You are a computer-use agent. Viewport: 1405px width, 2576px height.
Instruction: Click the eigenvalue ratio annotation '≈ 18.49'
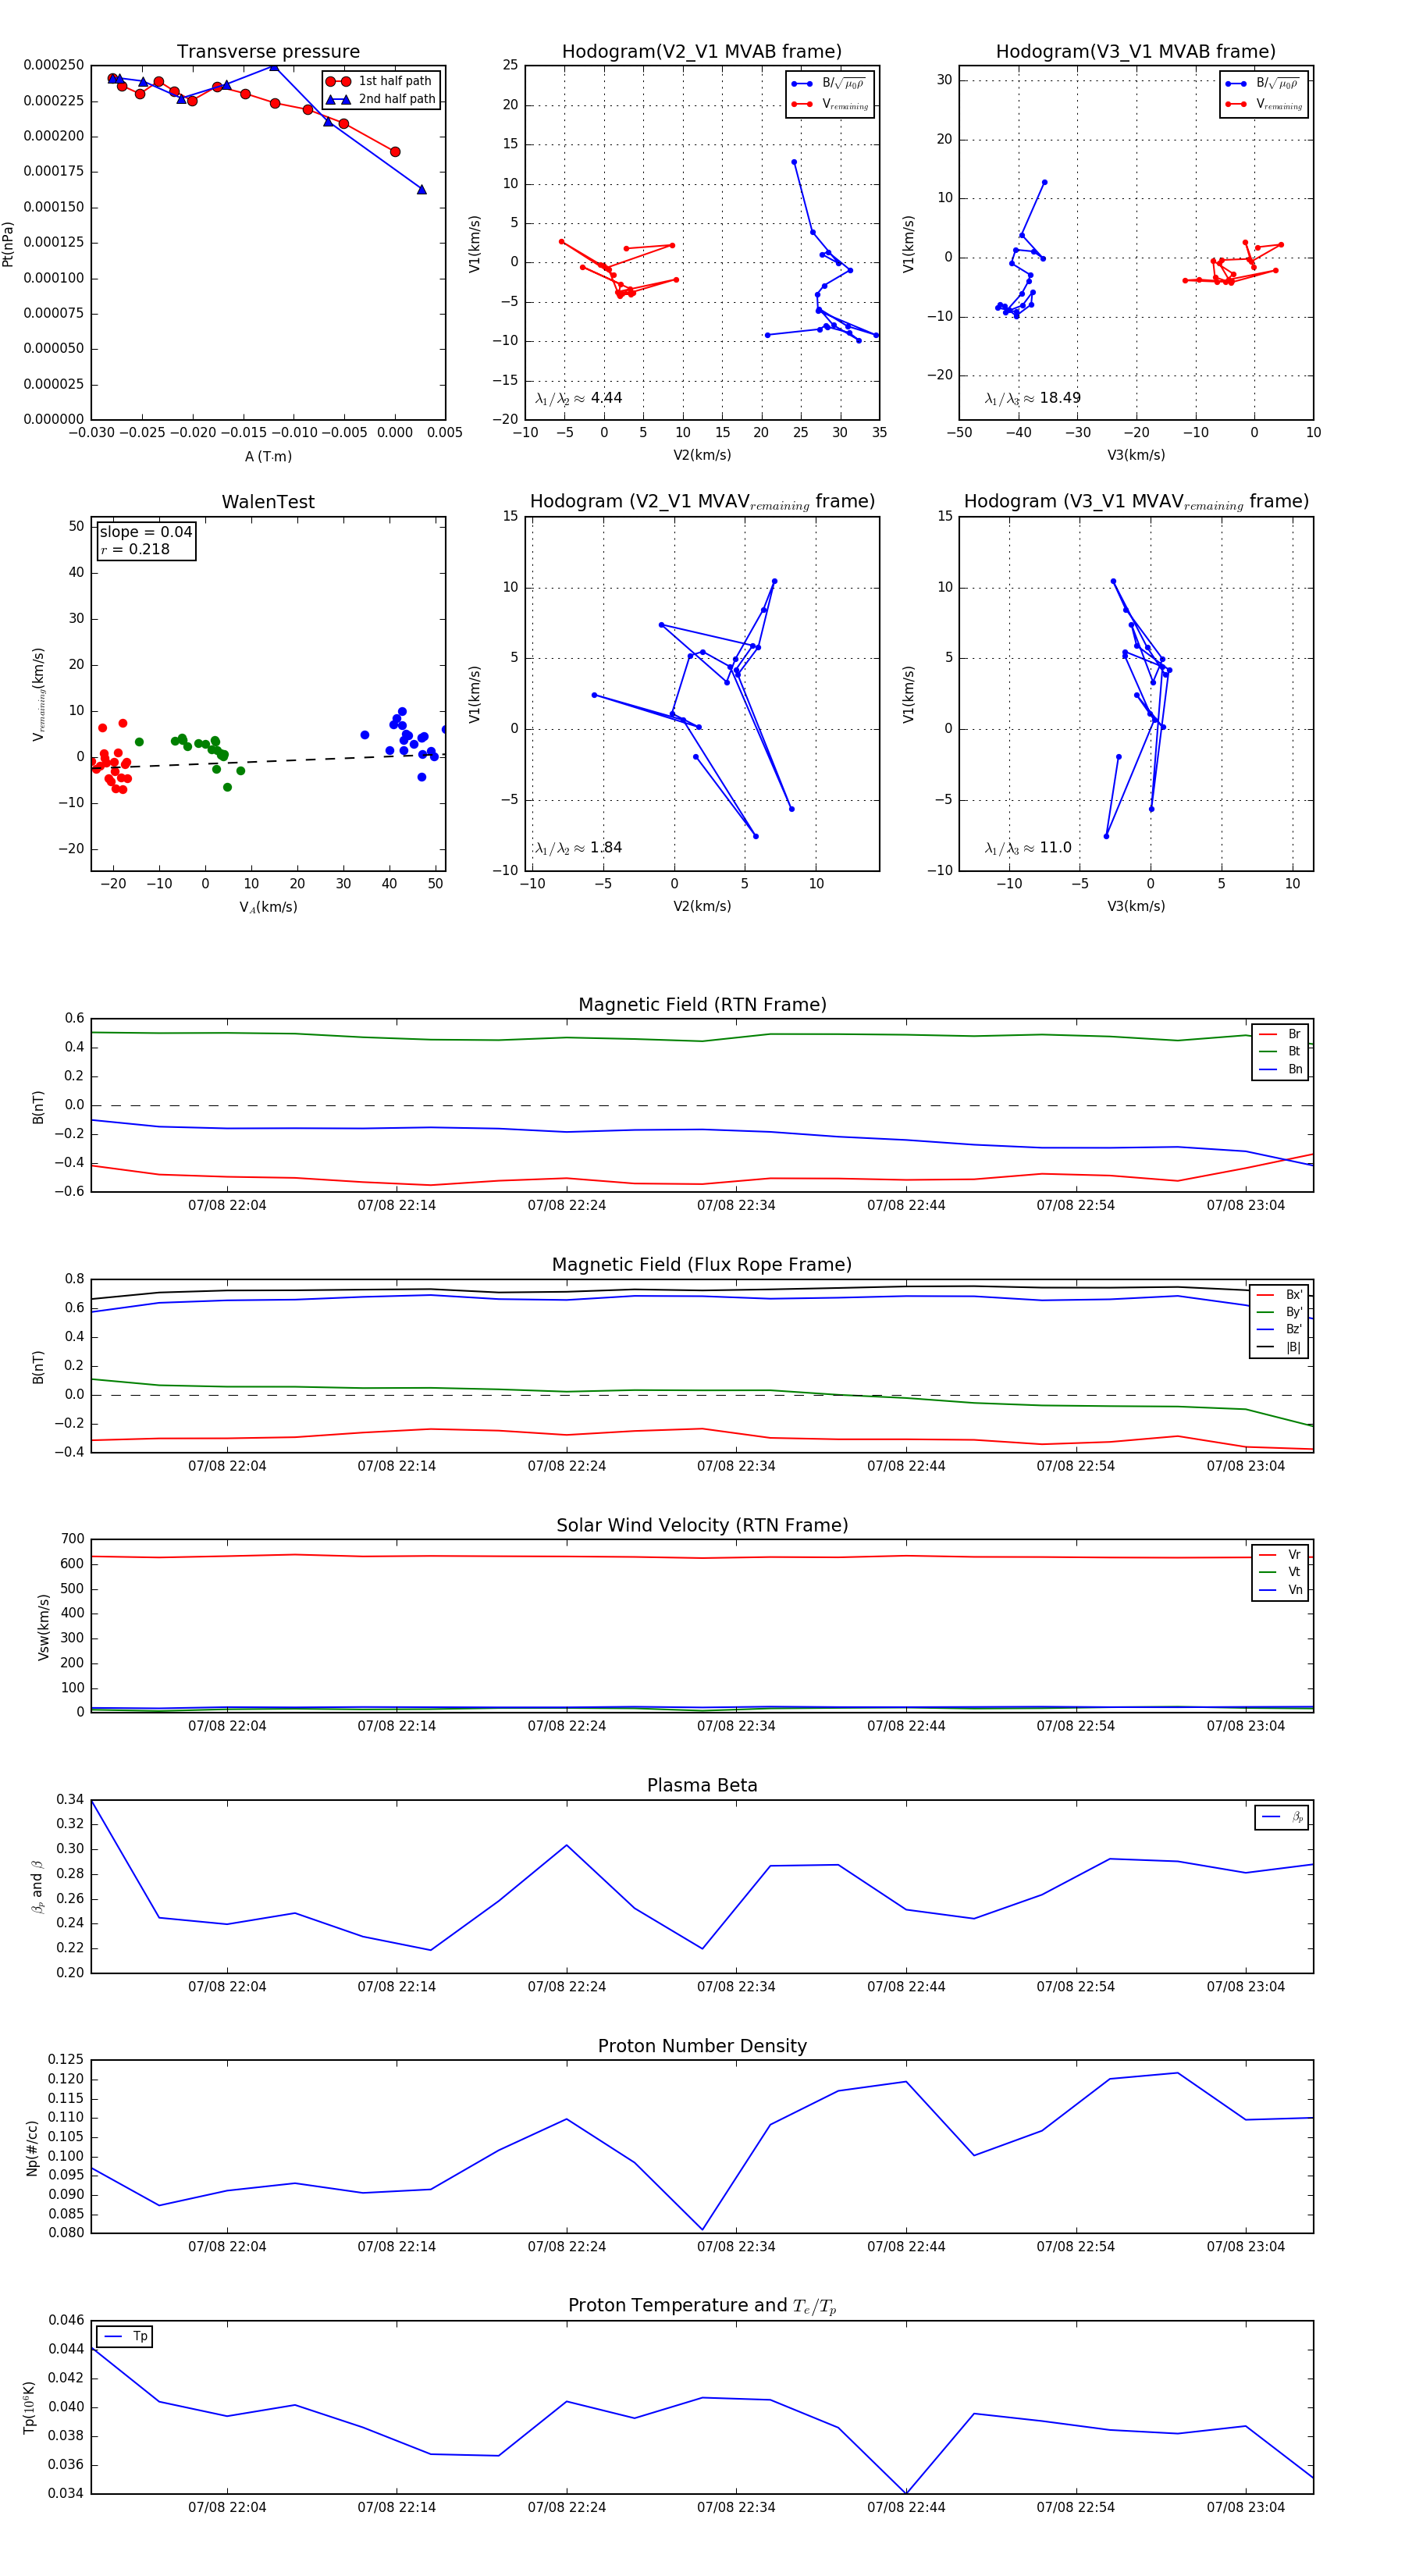tap(1033, 398)
